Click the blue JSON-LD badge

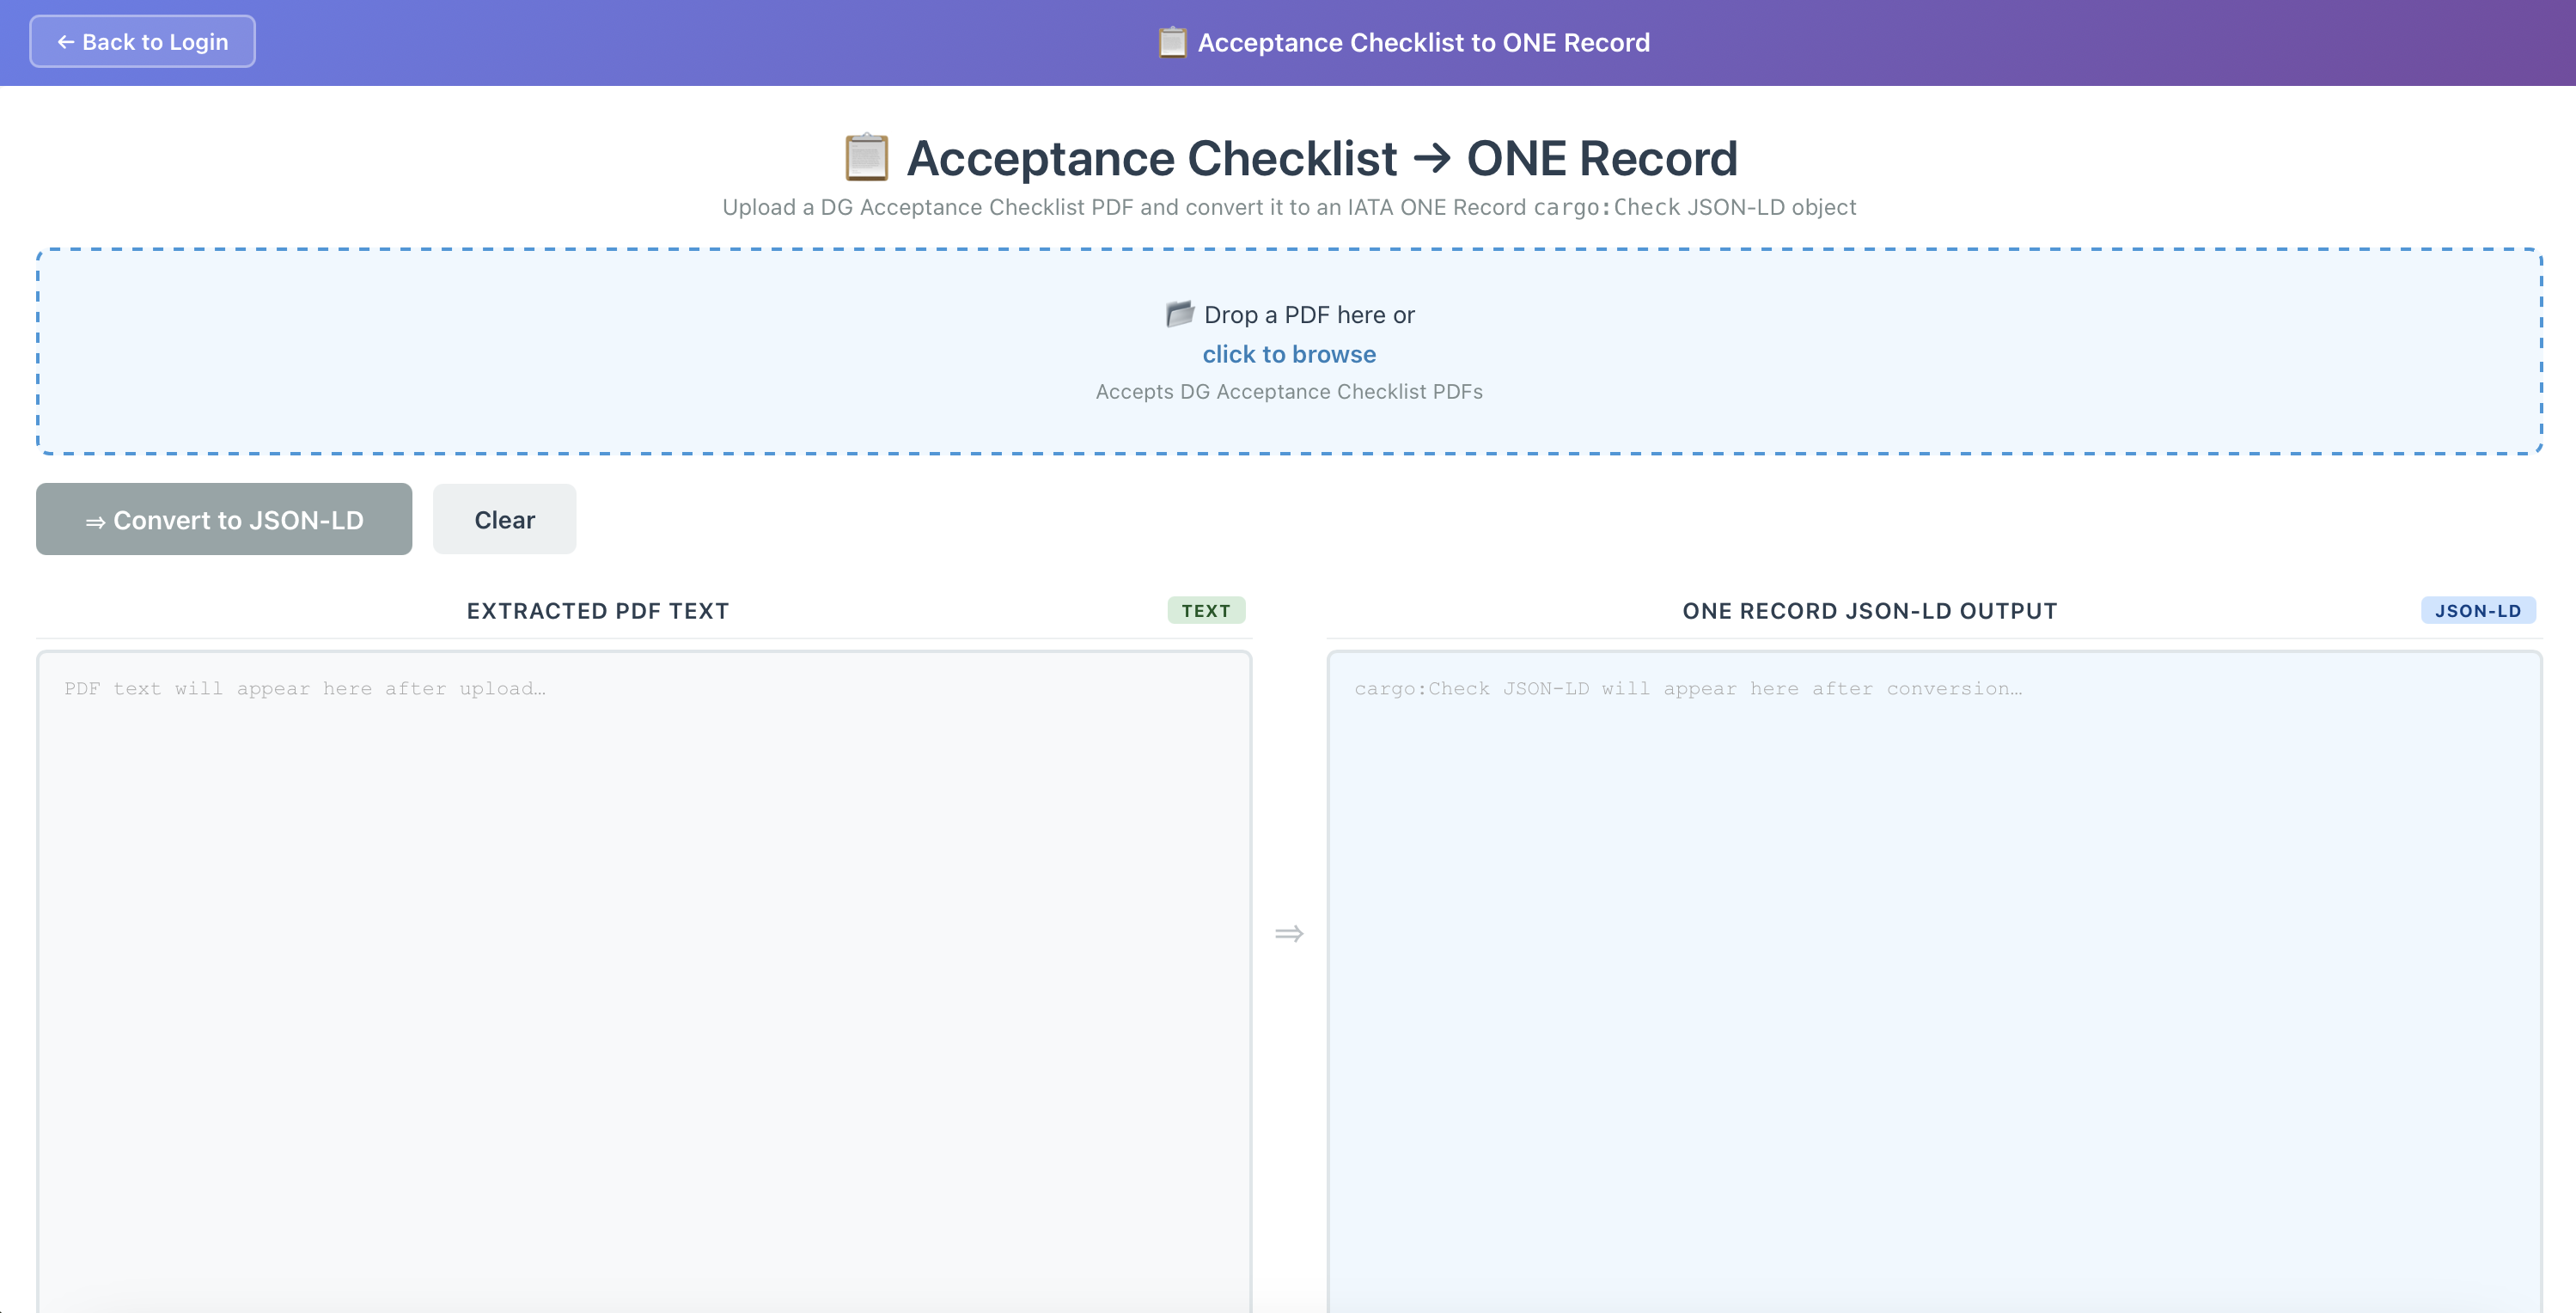pyautogui.click(x=2477, y=611)
